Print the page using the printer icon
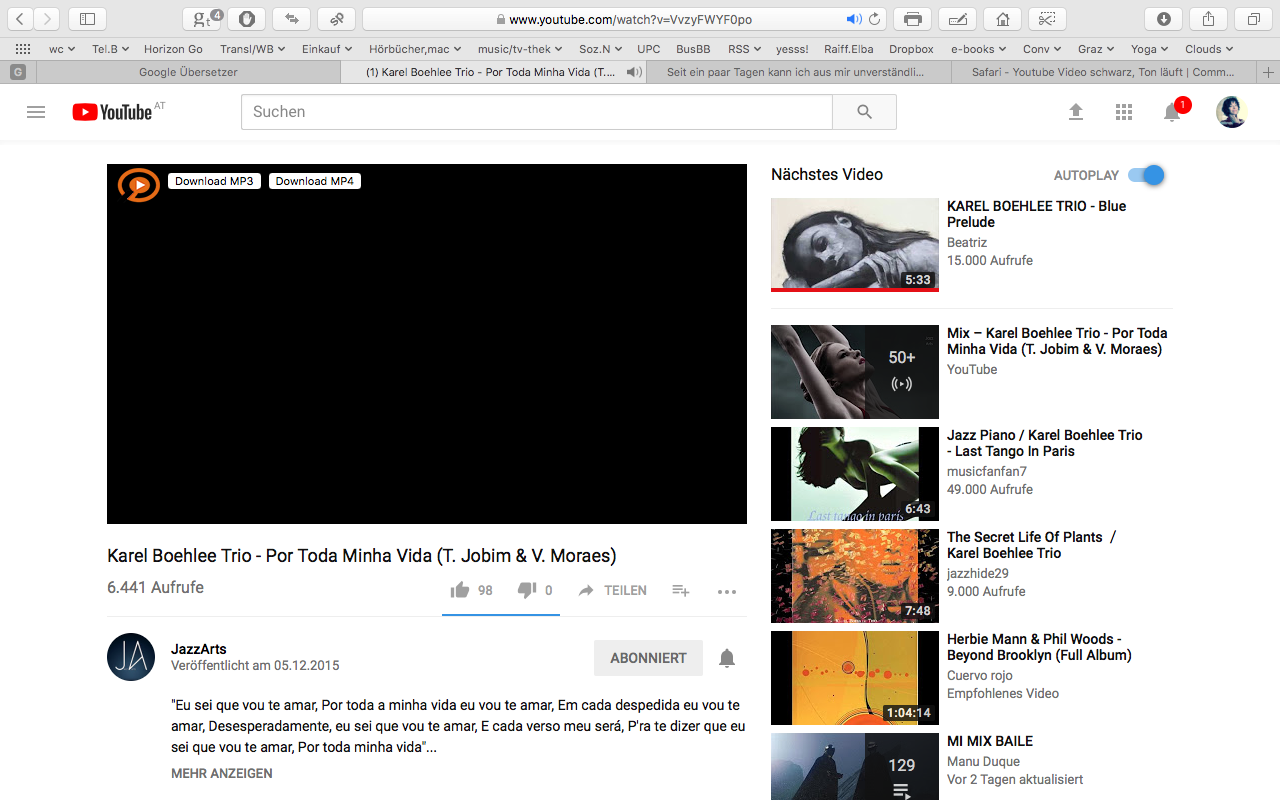Image resolution: width=1280 pixels, height=800 pixels. click(912, 19)
